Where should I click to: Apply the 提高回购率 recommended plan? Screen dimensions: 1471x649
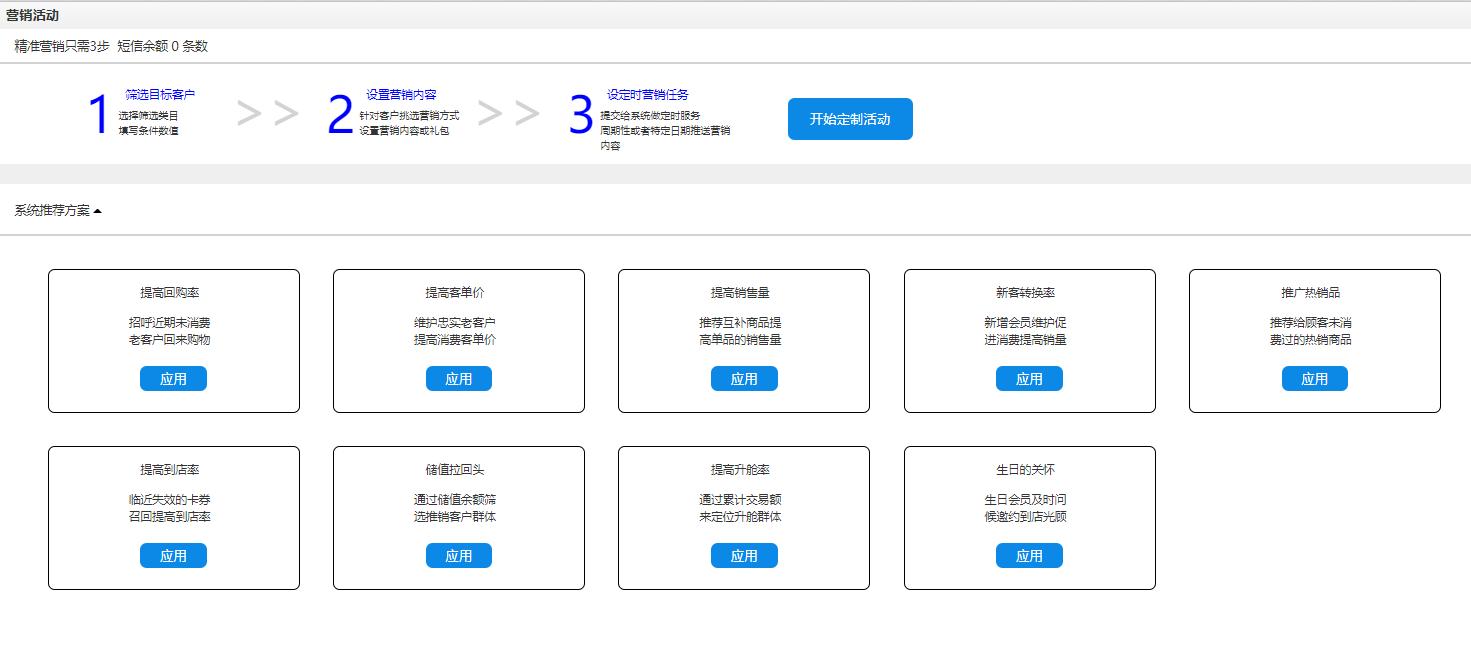(173, 378)
